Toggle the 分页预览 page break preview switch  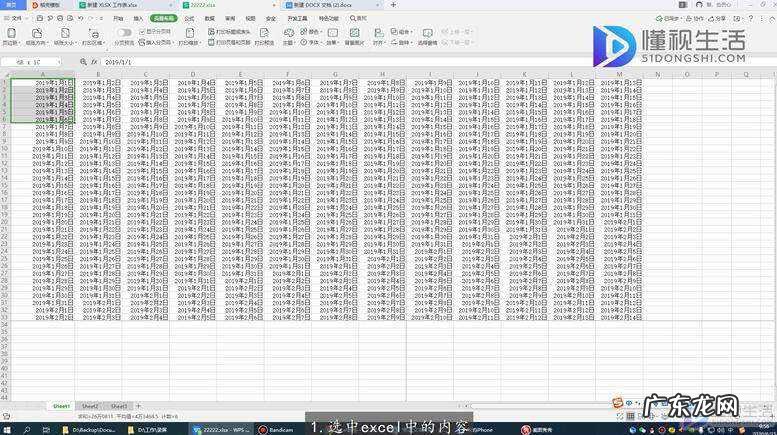[x=124, y=33]
